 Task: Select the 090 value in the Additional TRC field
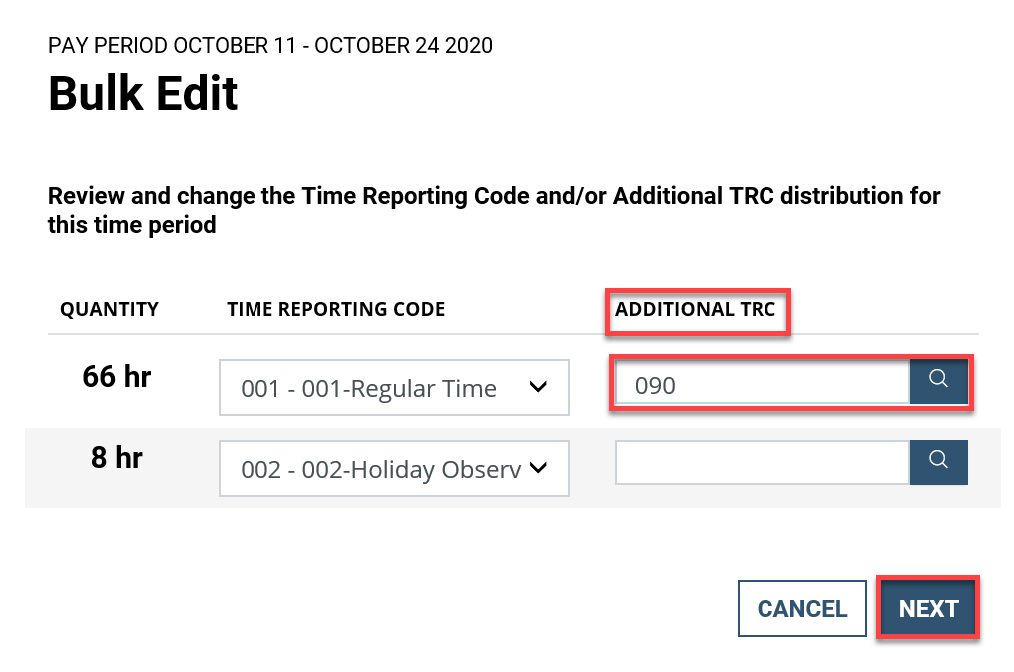tap(760, 384)
